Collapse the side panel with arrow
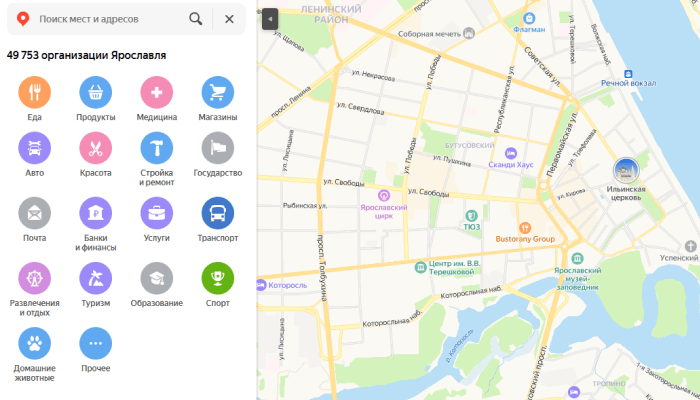 [268, 19]
